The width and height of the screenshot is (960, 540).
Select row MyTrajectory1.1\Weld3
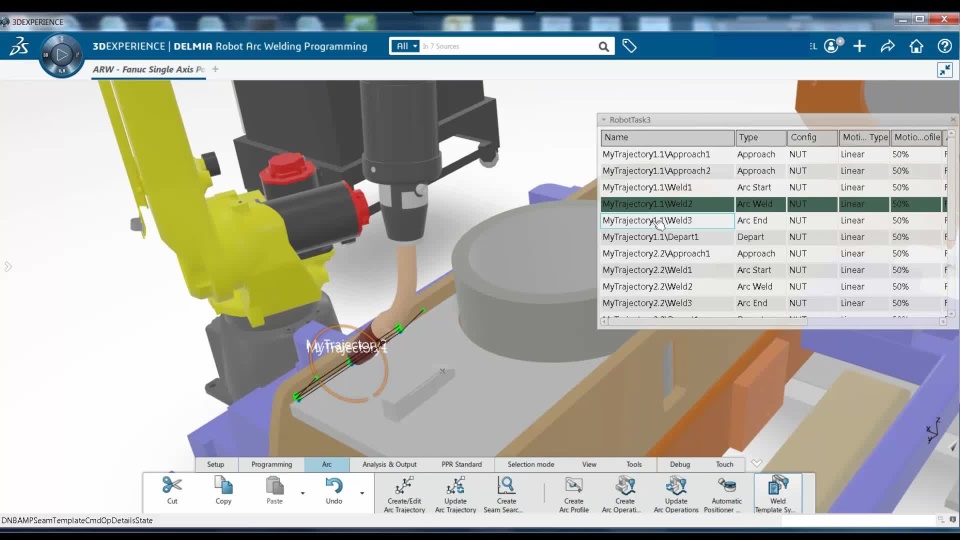pos(773,220)
